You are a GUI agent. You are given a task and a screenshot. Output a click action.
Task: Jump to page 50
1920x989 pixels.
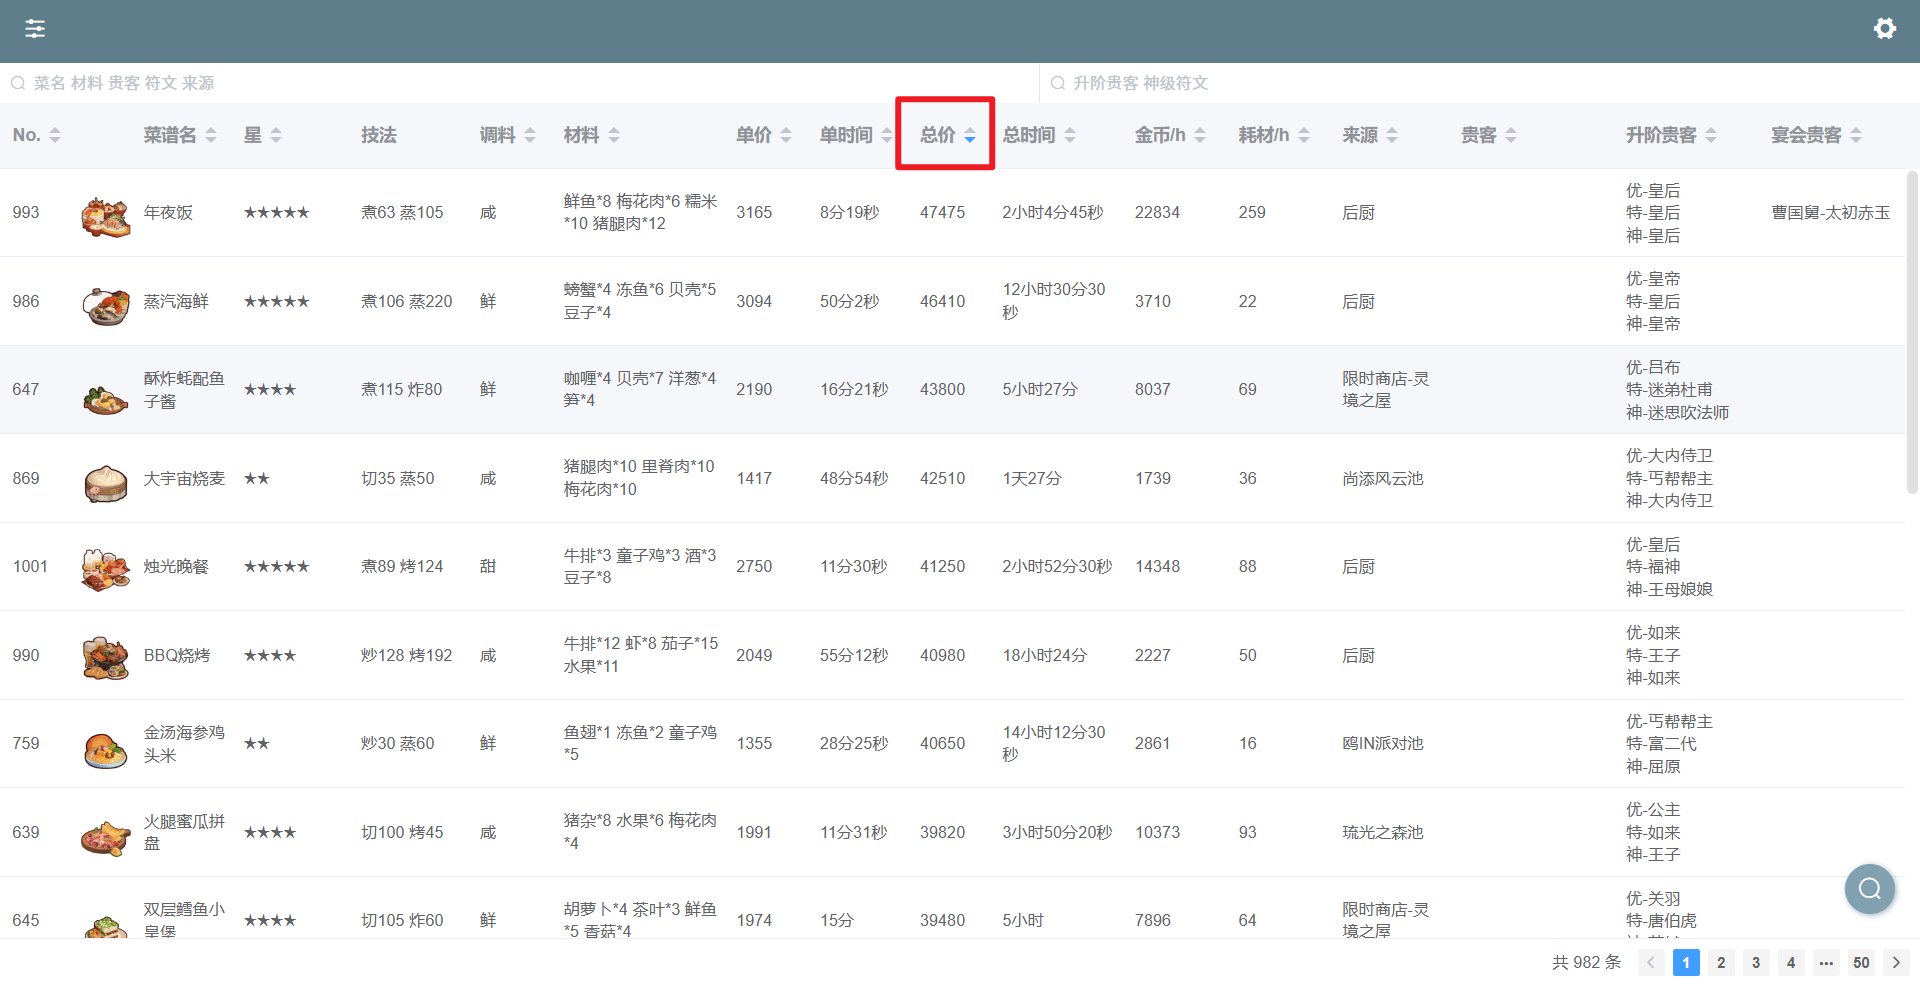click(1860, 962)
